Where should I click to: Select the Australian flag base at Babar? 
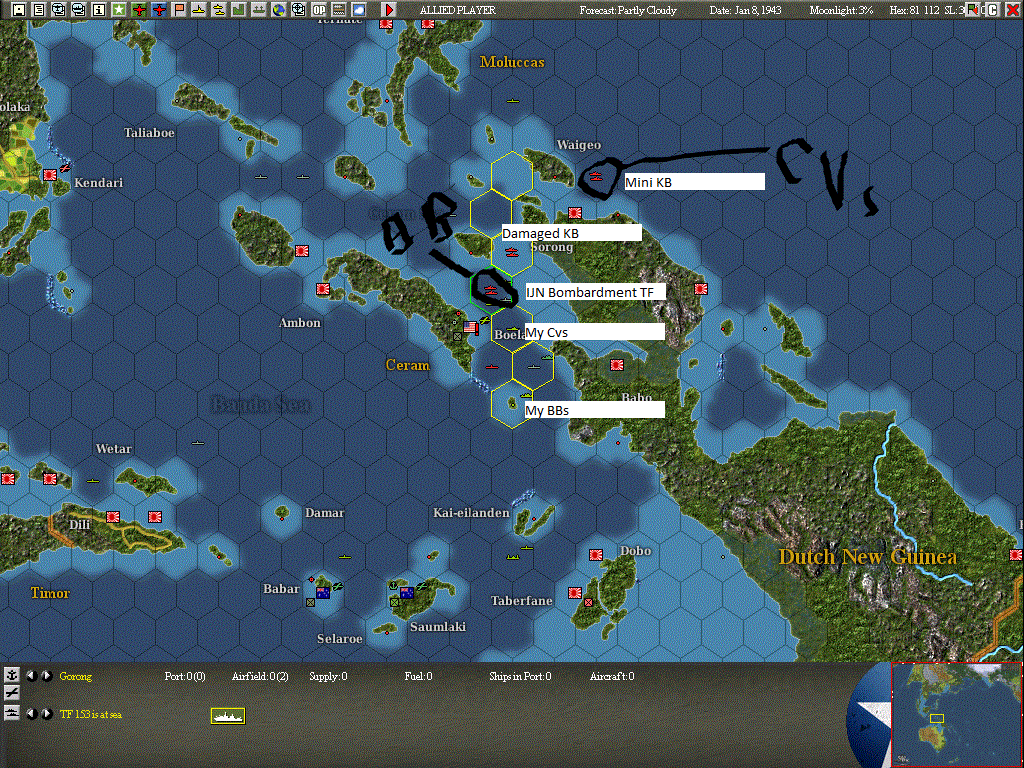tap(323, 592)
